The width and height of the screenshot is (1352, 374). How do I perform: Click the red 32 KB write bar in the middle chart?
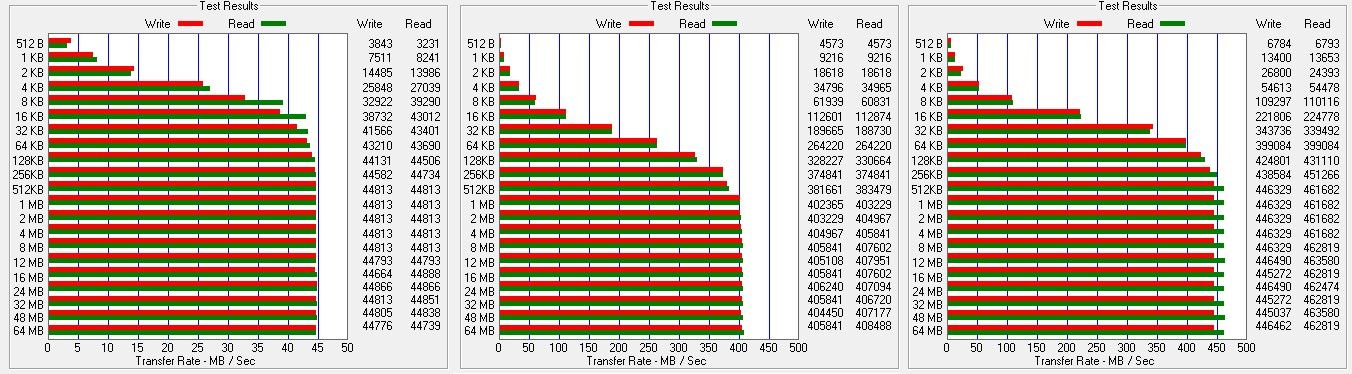pos(555,127)
